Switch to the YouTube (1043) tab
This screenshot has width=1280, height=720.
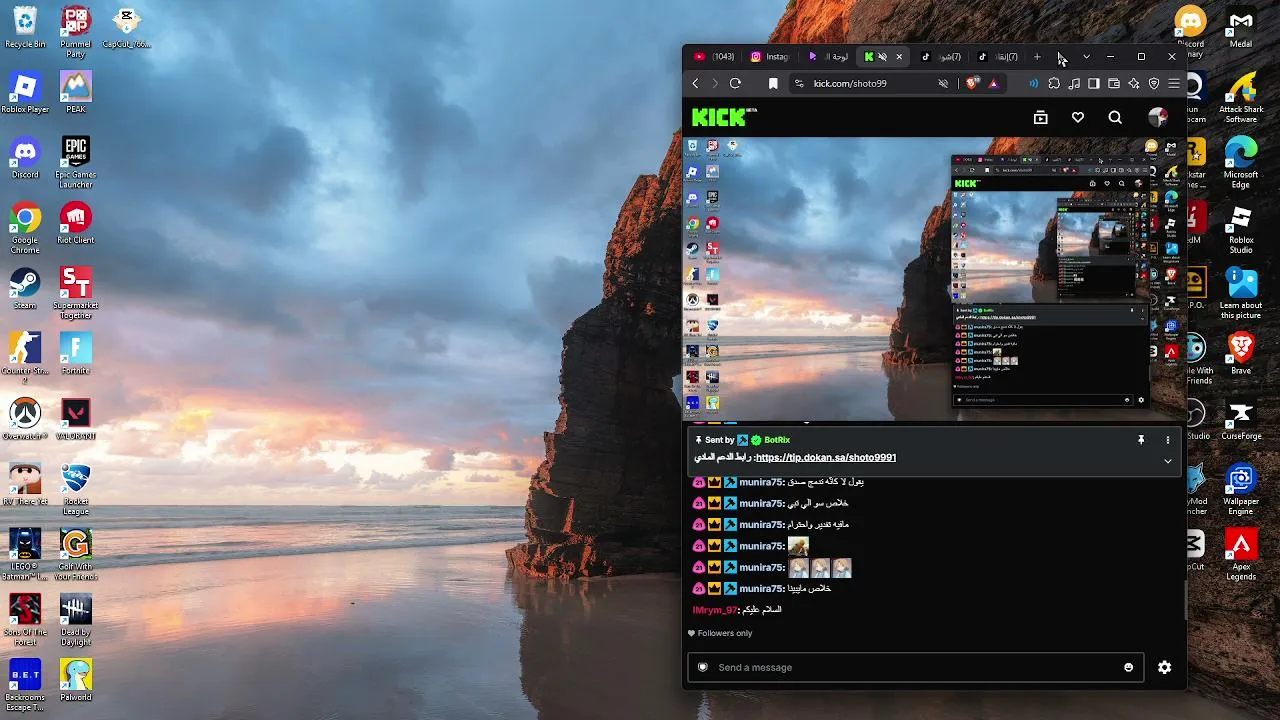click(x=714, y=57)
